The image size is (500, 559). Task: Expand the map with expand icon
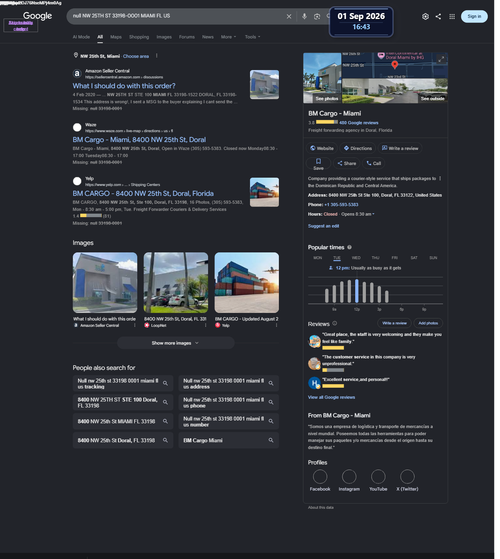coord(441,60)
